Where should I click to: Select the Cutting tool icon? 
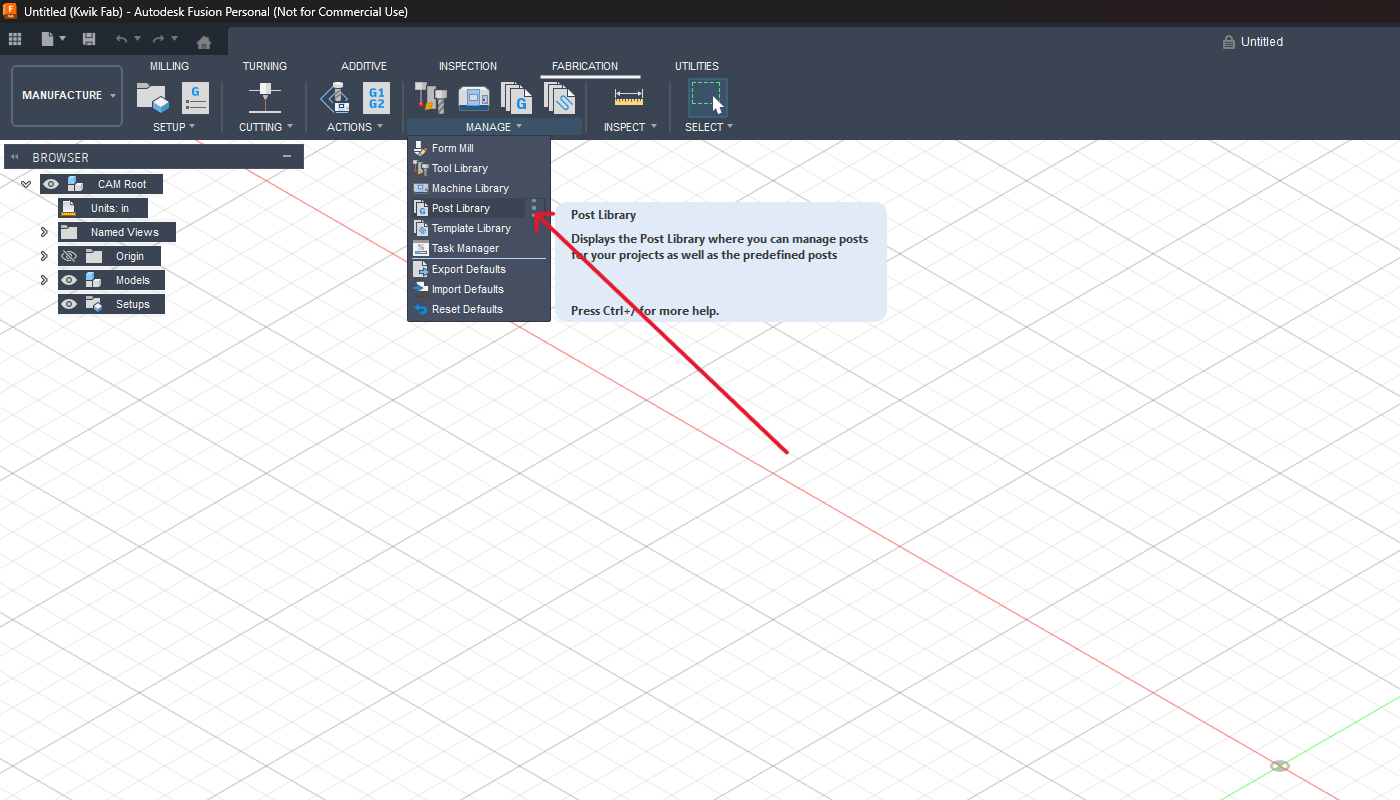(x=265, y=97)
